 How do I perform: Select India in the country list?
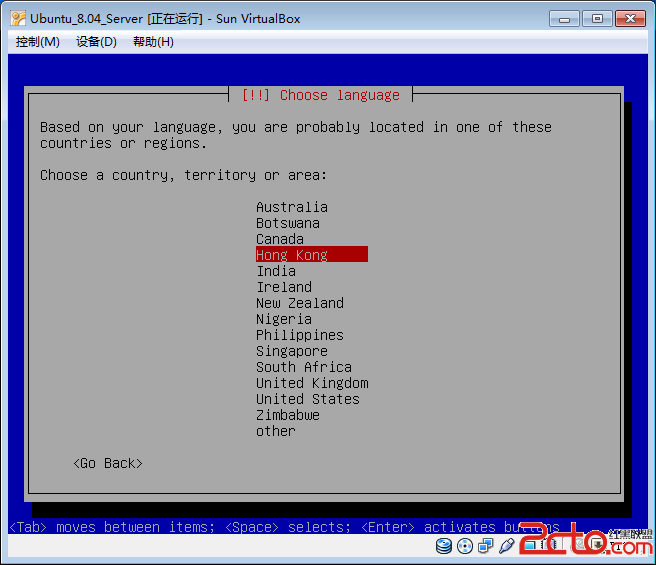276,271
